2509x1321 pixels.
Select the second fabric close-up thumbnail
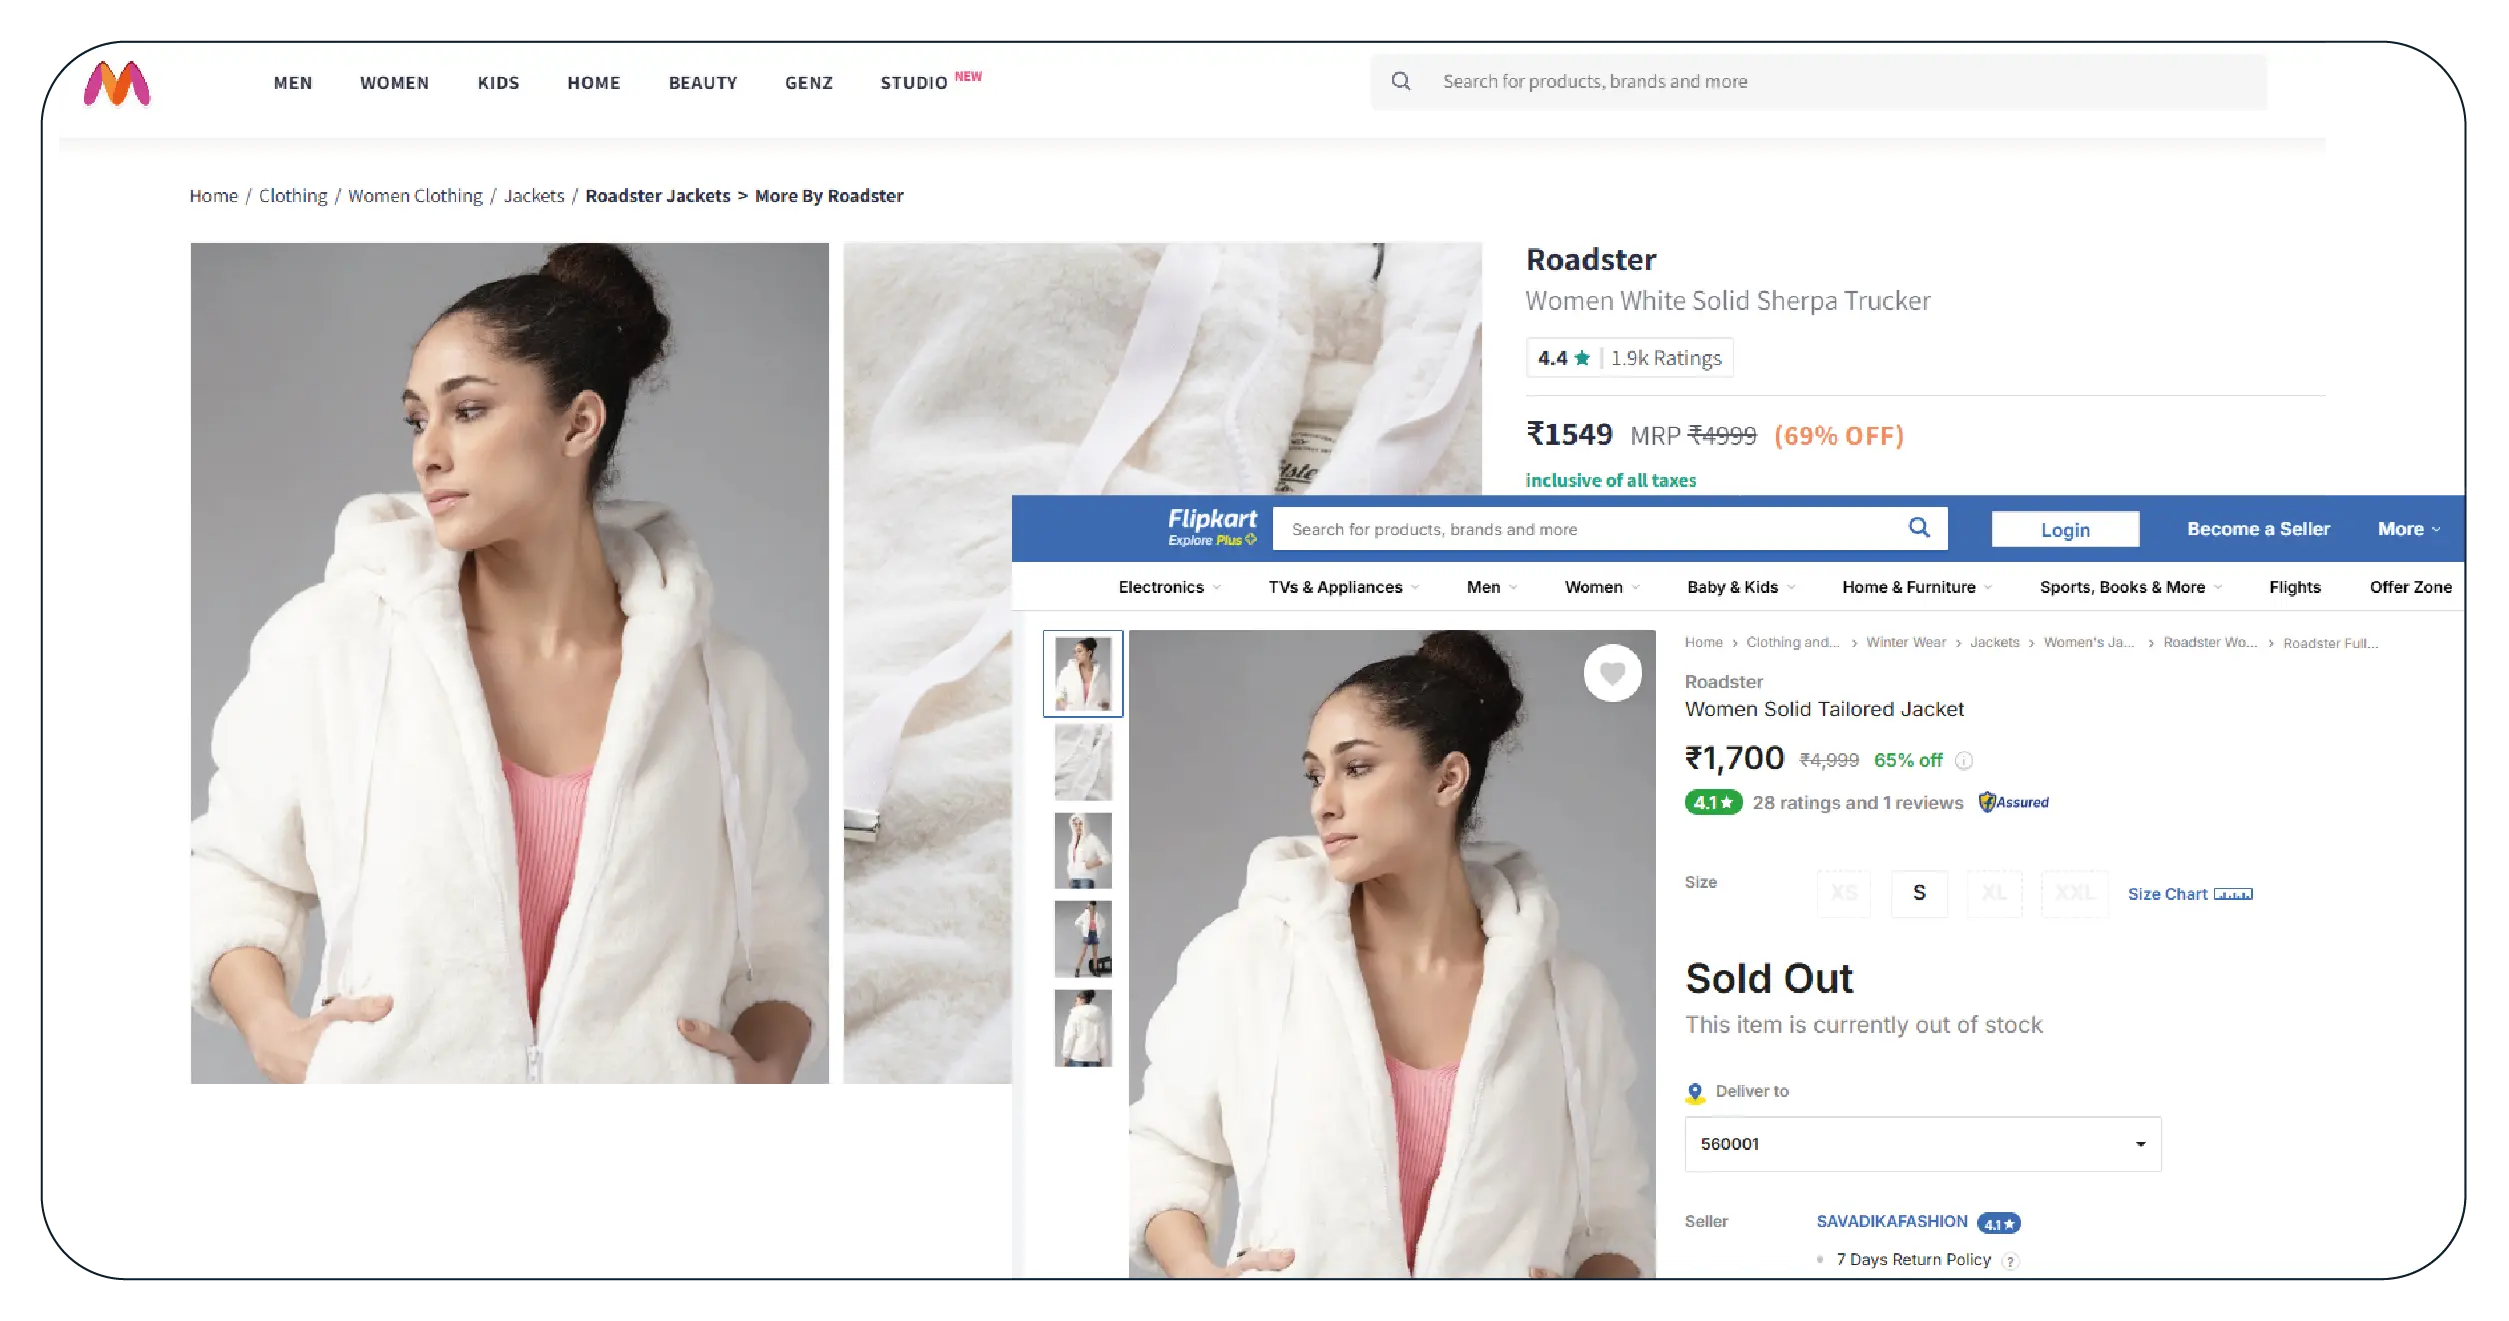[x=1083, y=762]
